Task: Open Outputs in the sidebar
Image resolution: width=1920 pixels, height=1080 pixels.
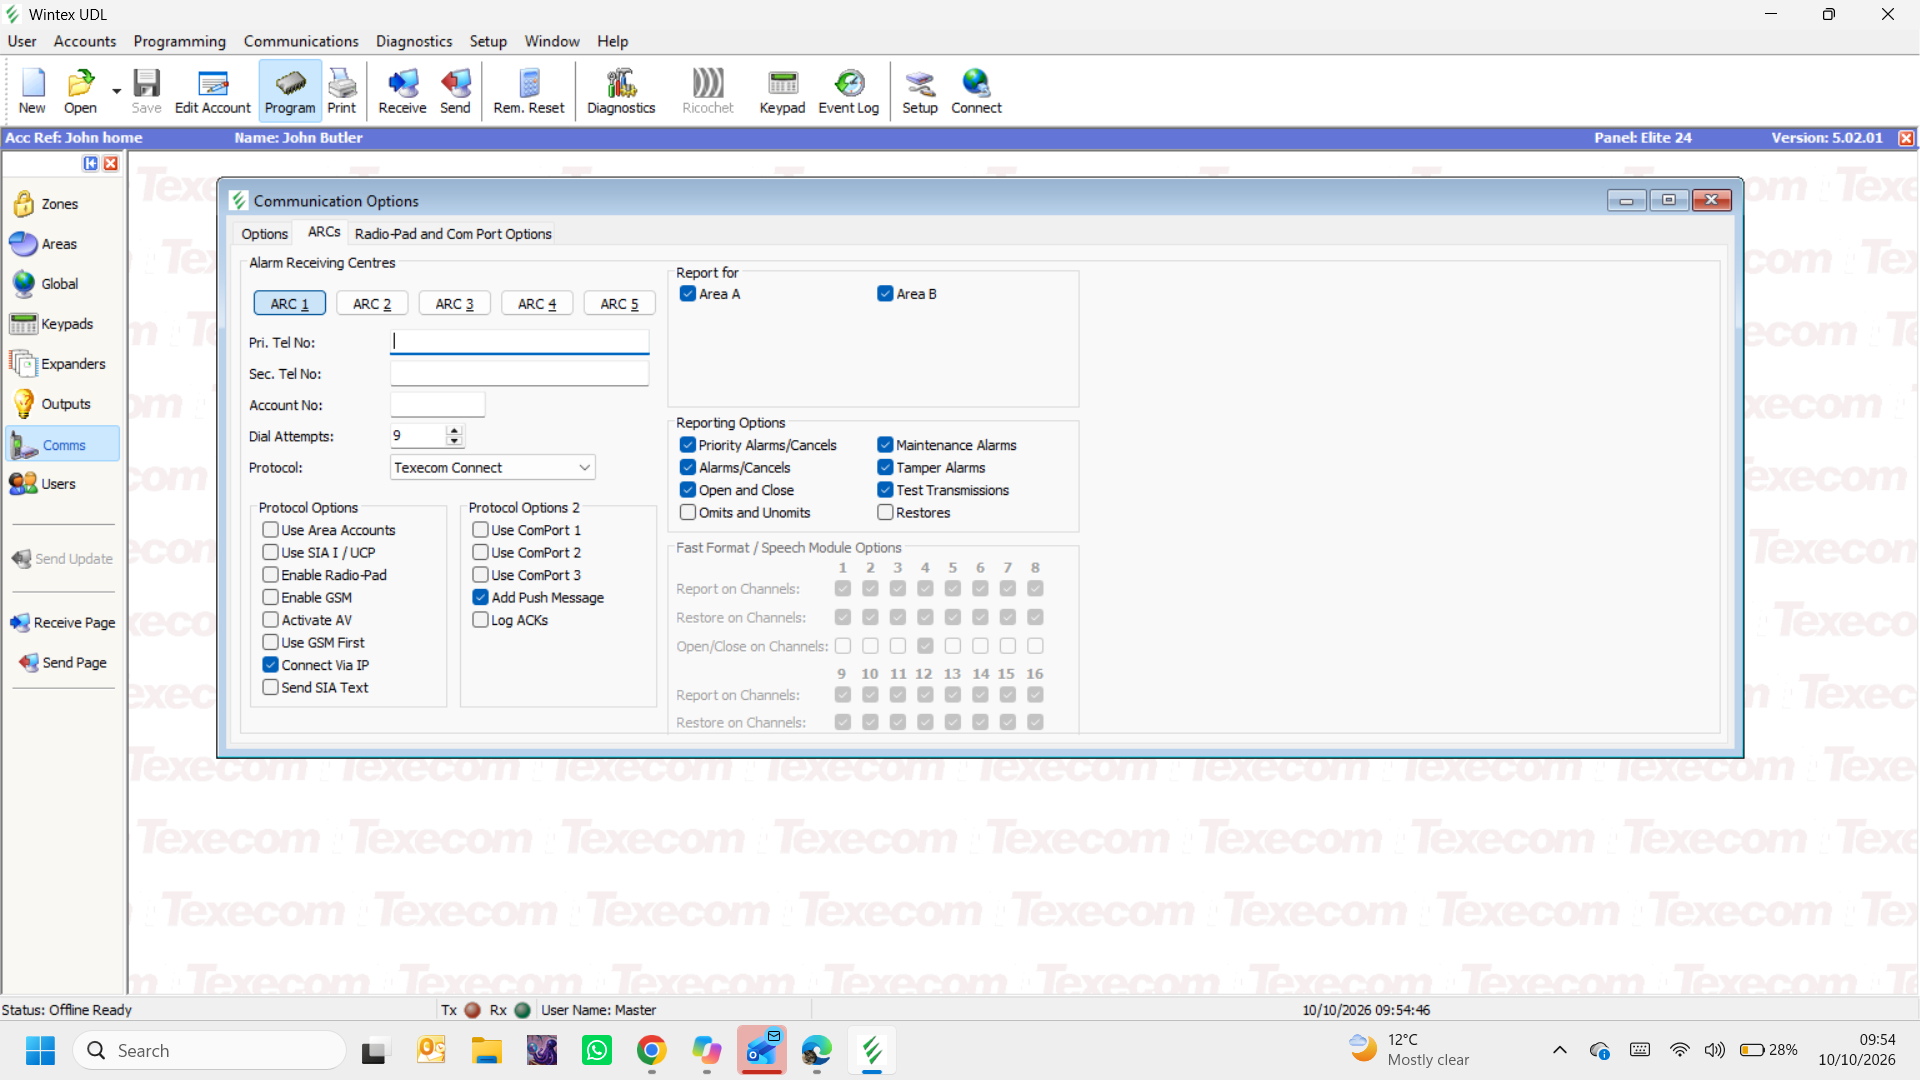Action: (x=52, y=404)
